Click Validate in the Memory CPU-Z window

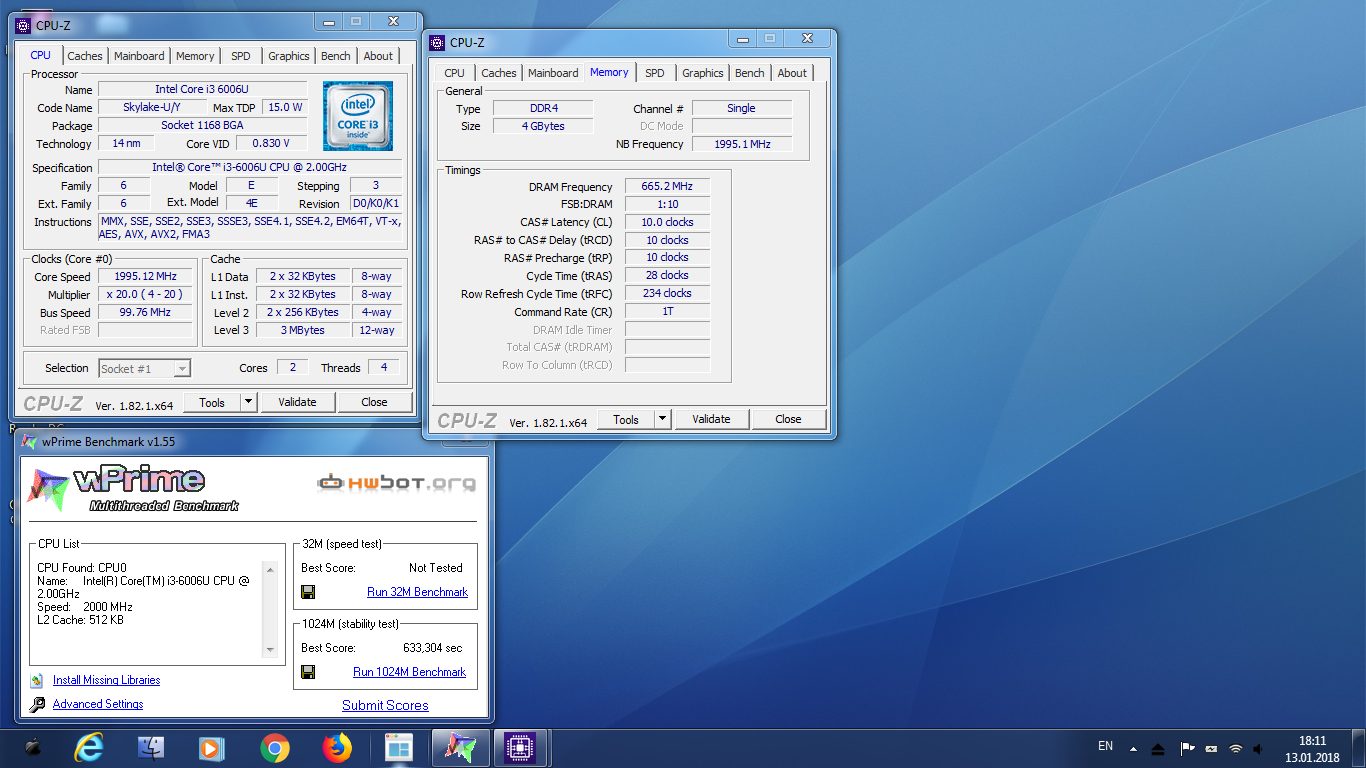(x=712, y=419)
